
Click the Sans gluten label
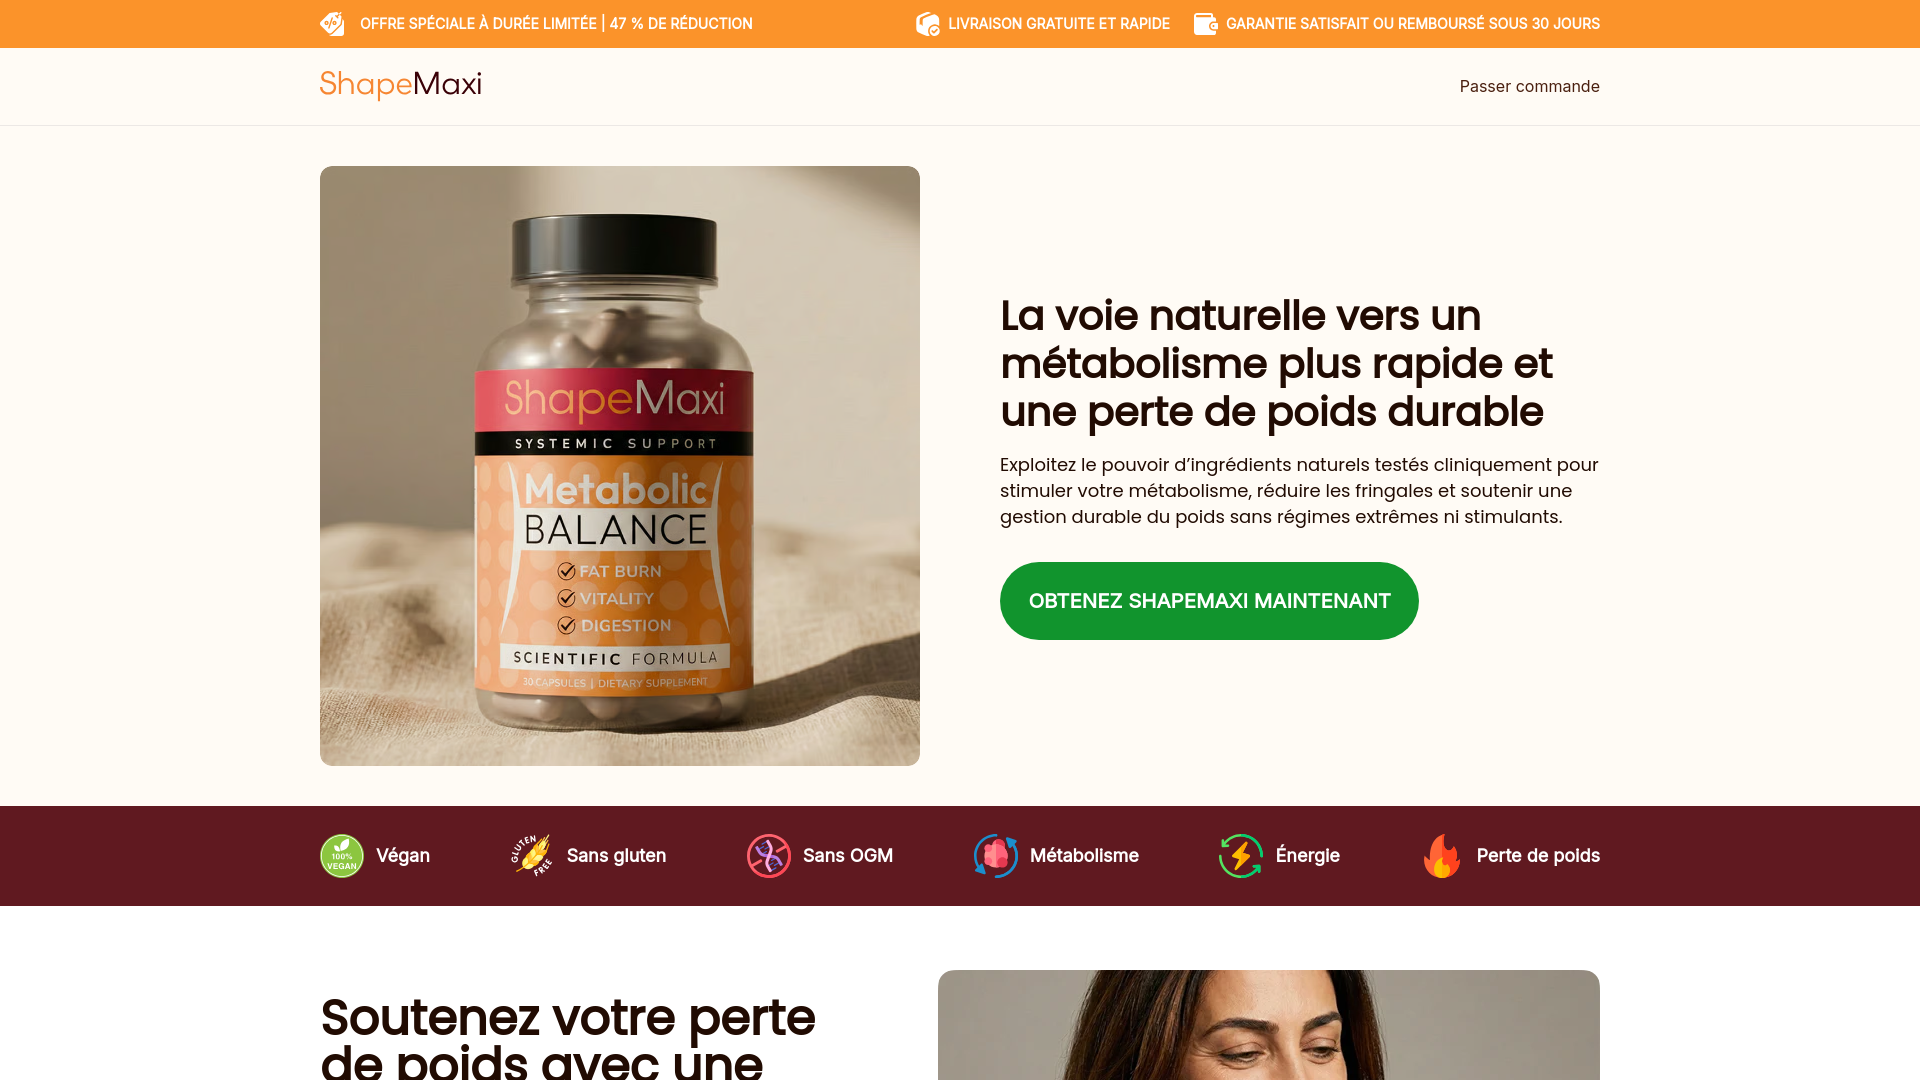click(x=616, y=856)
